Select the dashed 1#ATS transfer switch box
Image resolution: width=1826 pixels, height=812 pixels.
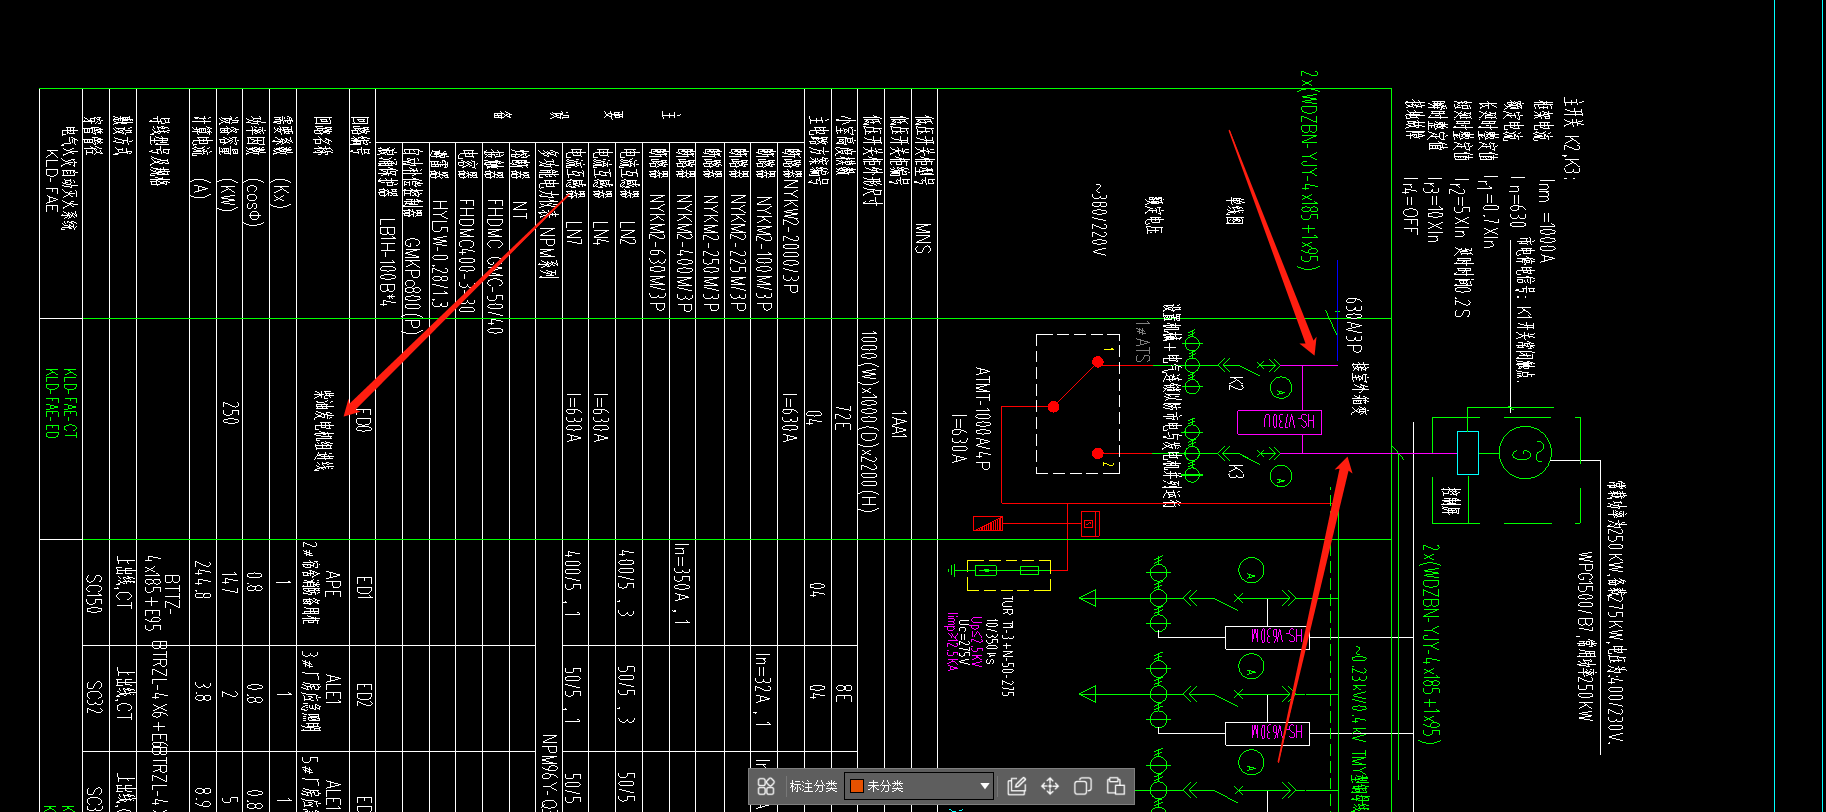coord(1077,404)
